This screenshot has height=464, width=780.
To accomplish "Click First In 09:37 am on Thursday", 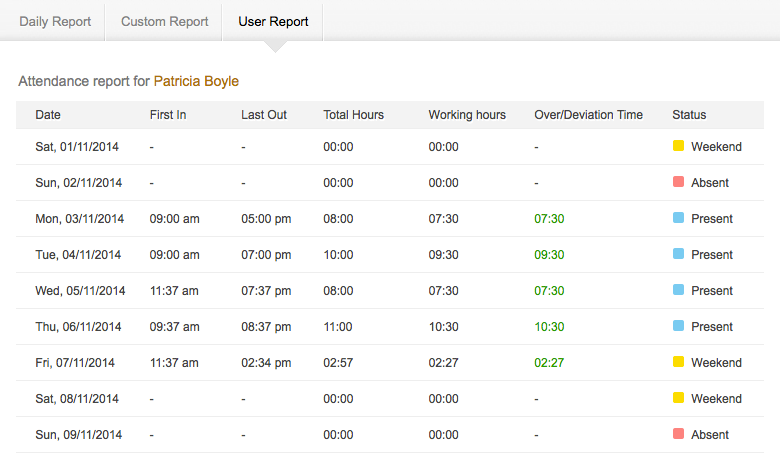I will pos(175,327).
